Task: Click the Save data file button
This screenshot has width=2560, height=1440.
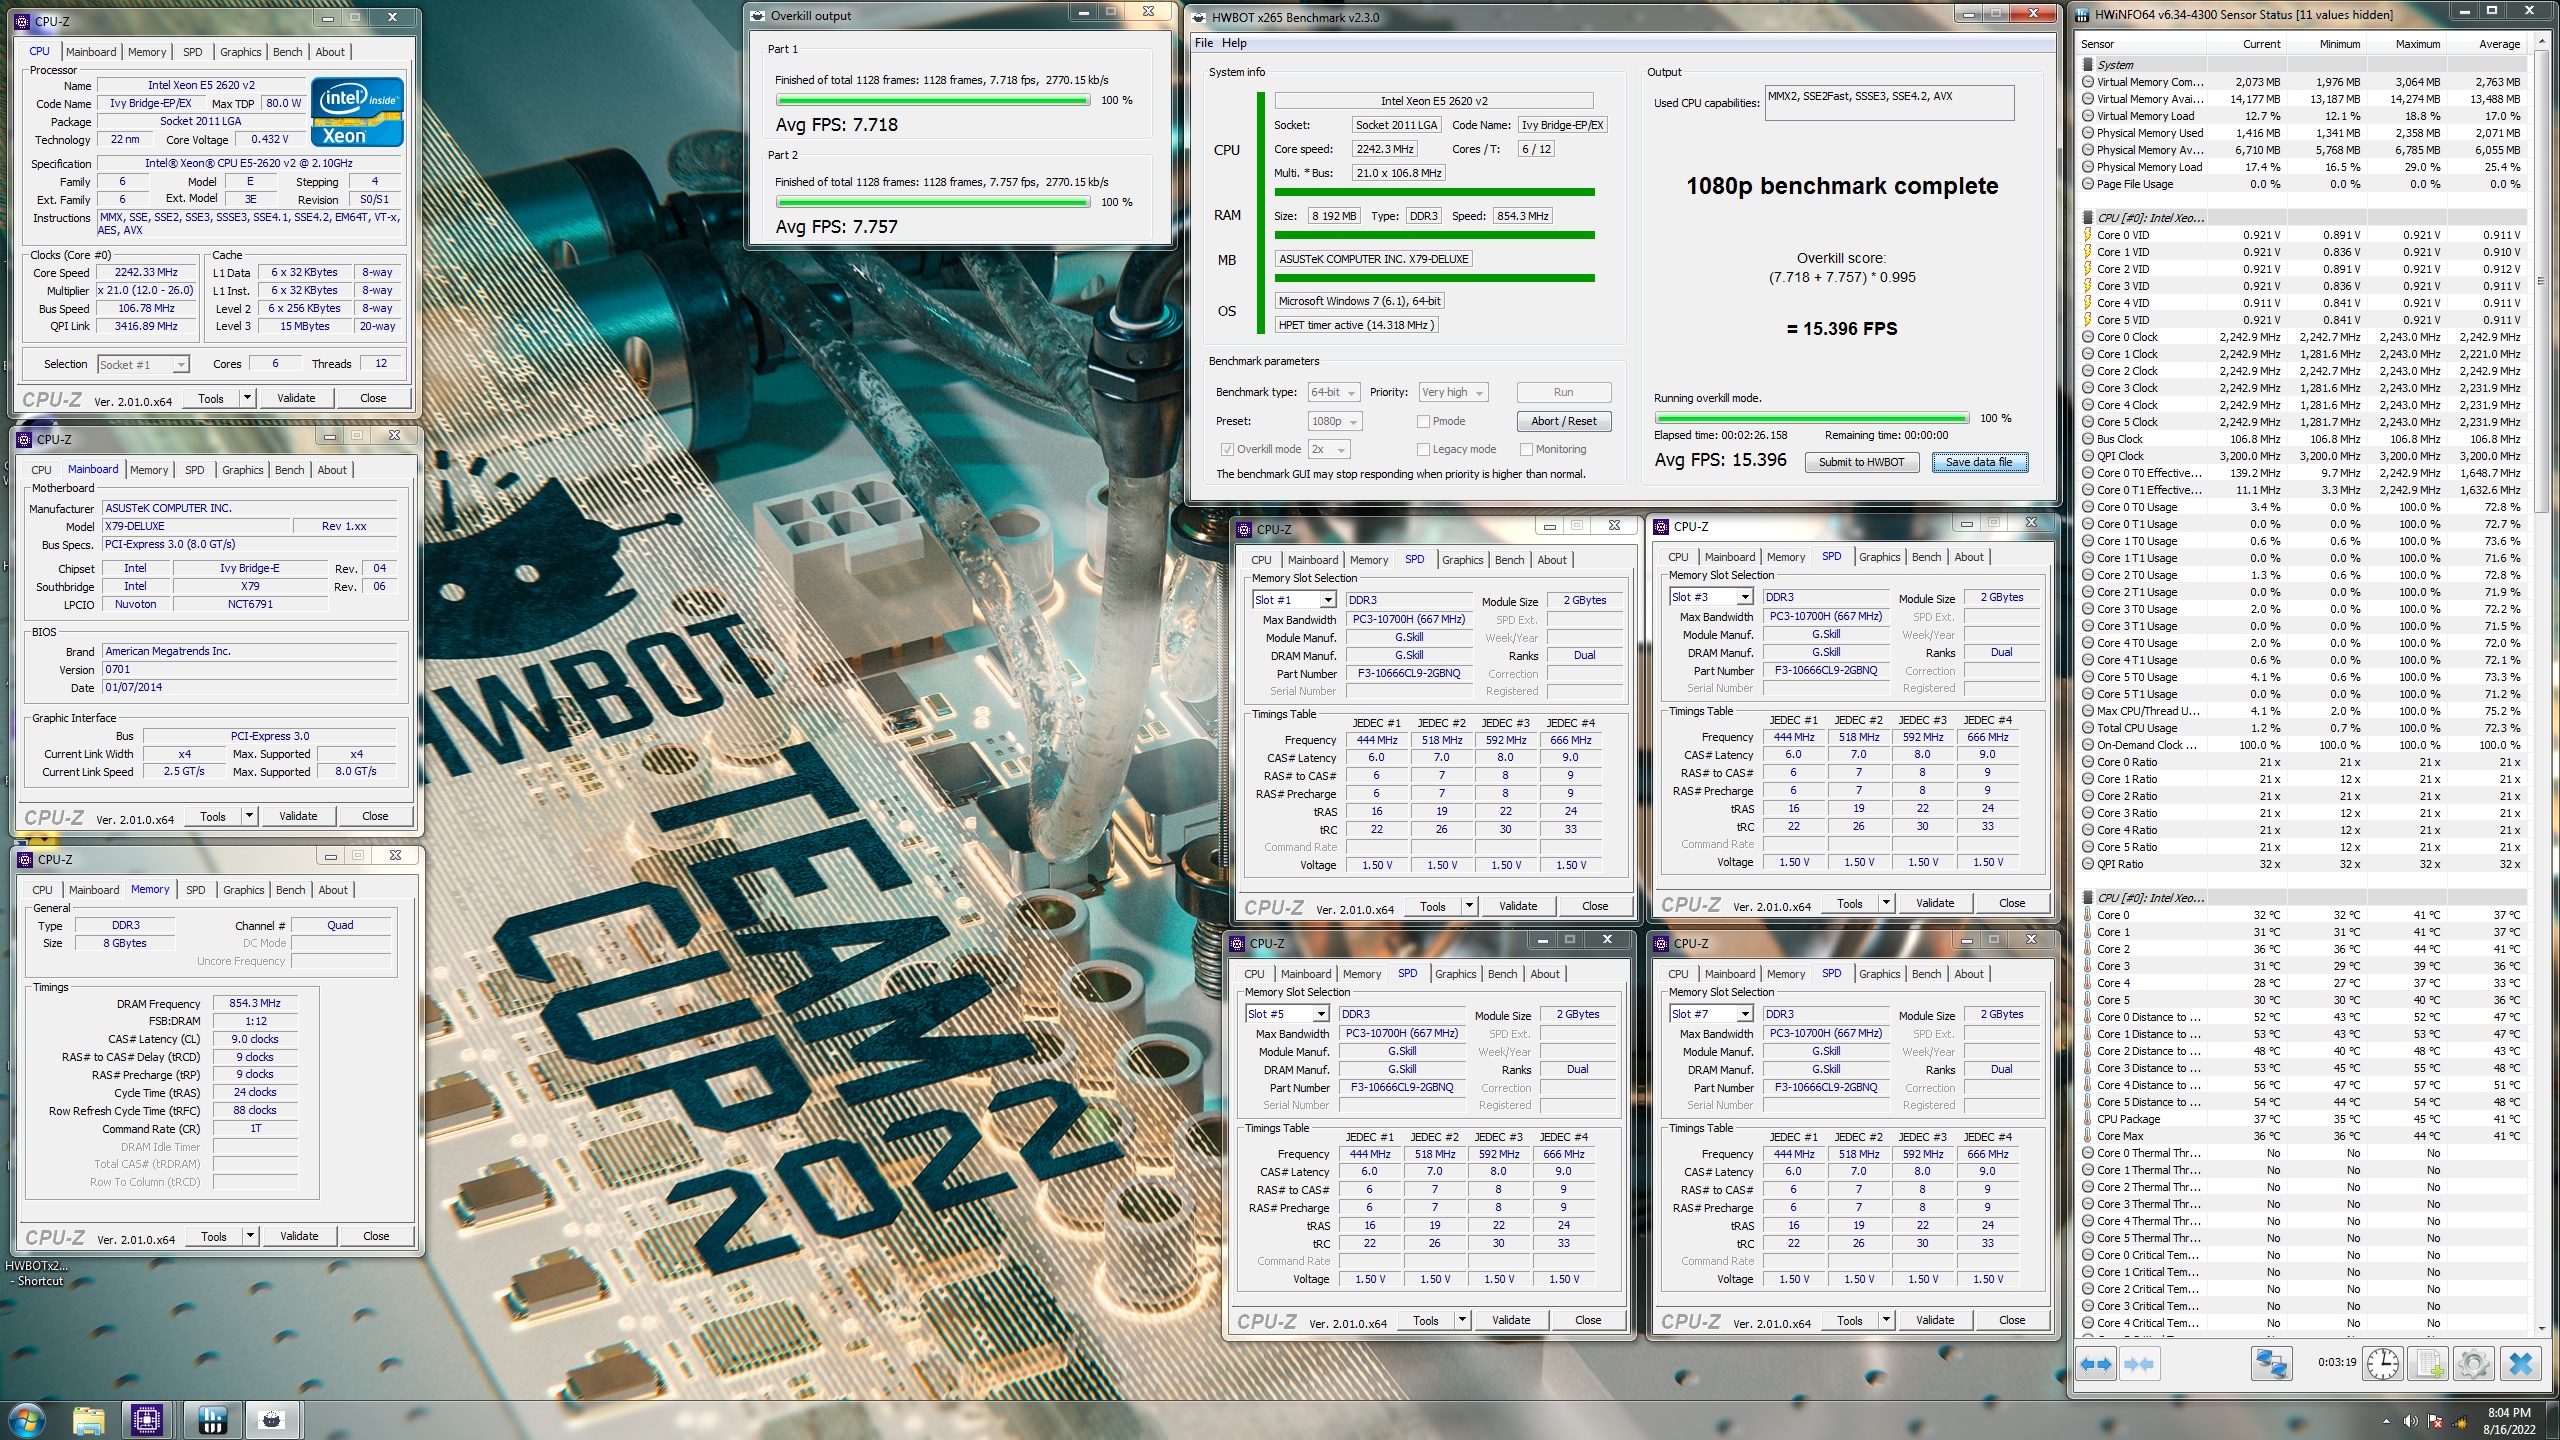Action: click(x=1979, y=462)
